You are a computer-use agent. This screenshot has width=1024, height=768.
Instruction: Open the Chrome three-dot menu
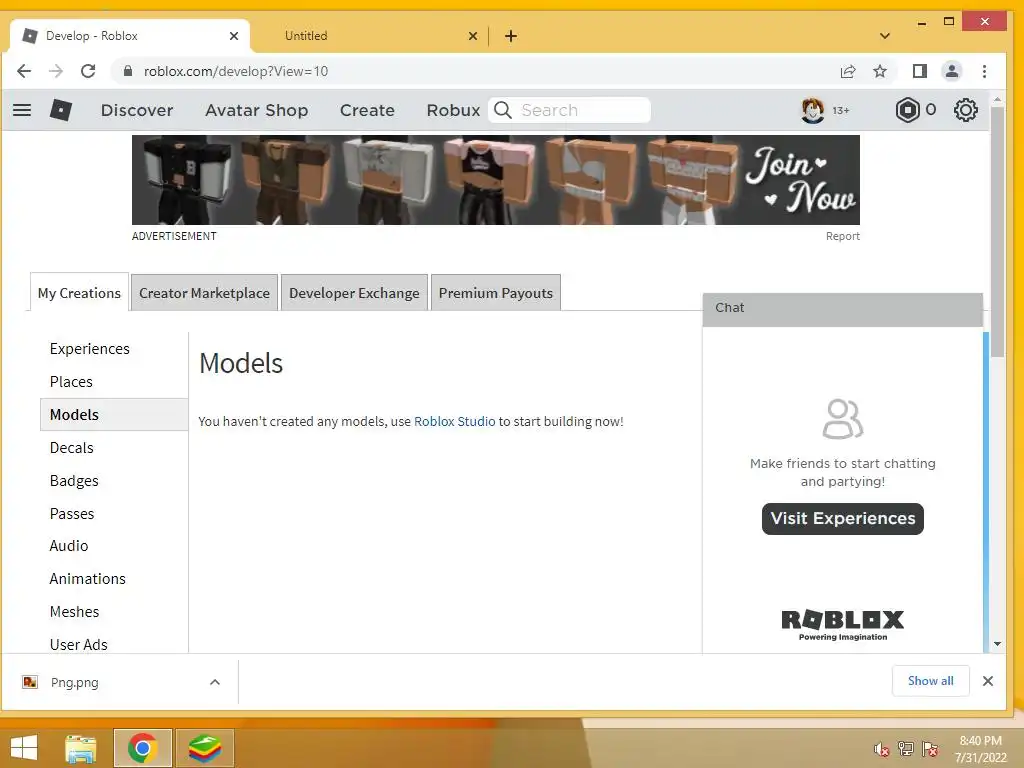coord(984,71)
